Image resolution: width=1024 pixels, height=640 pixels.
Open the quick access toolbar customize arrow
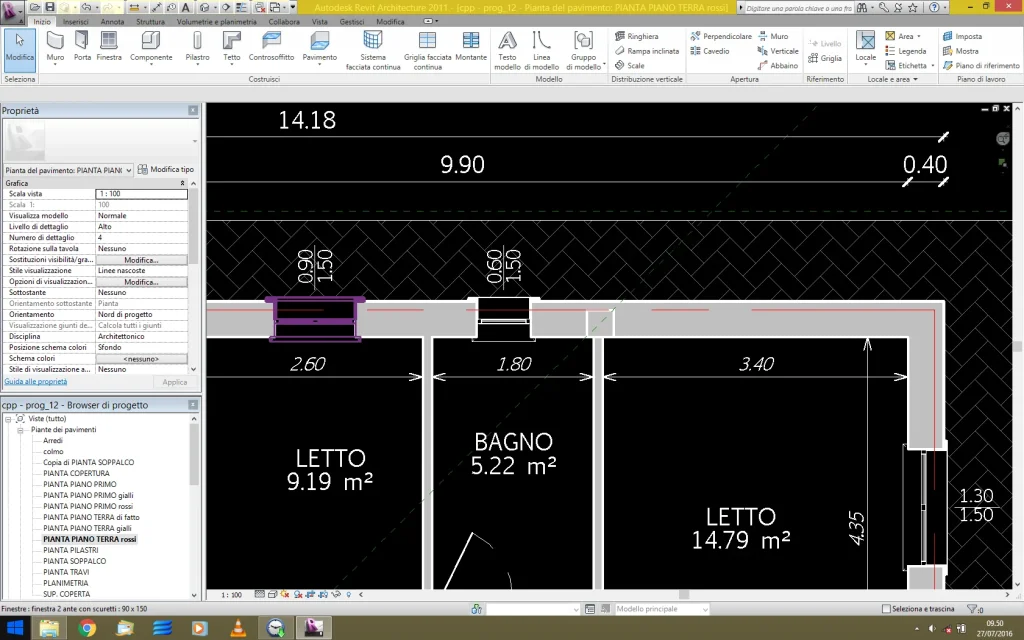click(293, 7)
